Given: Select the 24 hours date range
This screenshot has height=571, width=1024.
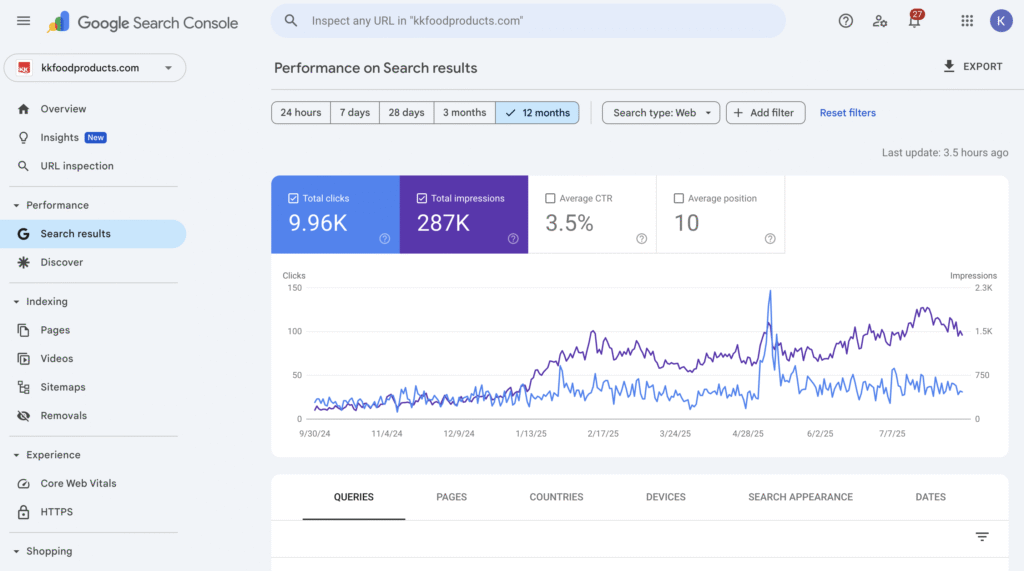Looking at the screenshot, I should pos(301,112).
